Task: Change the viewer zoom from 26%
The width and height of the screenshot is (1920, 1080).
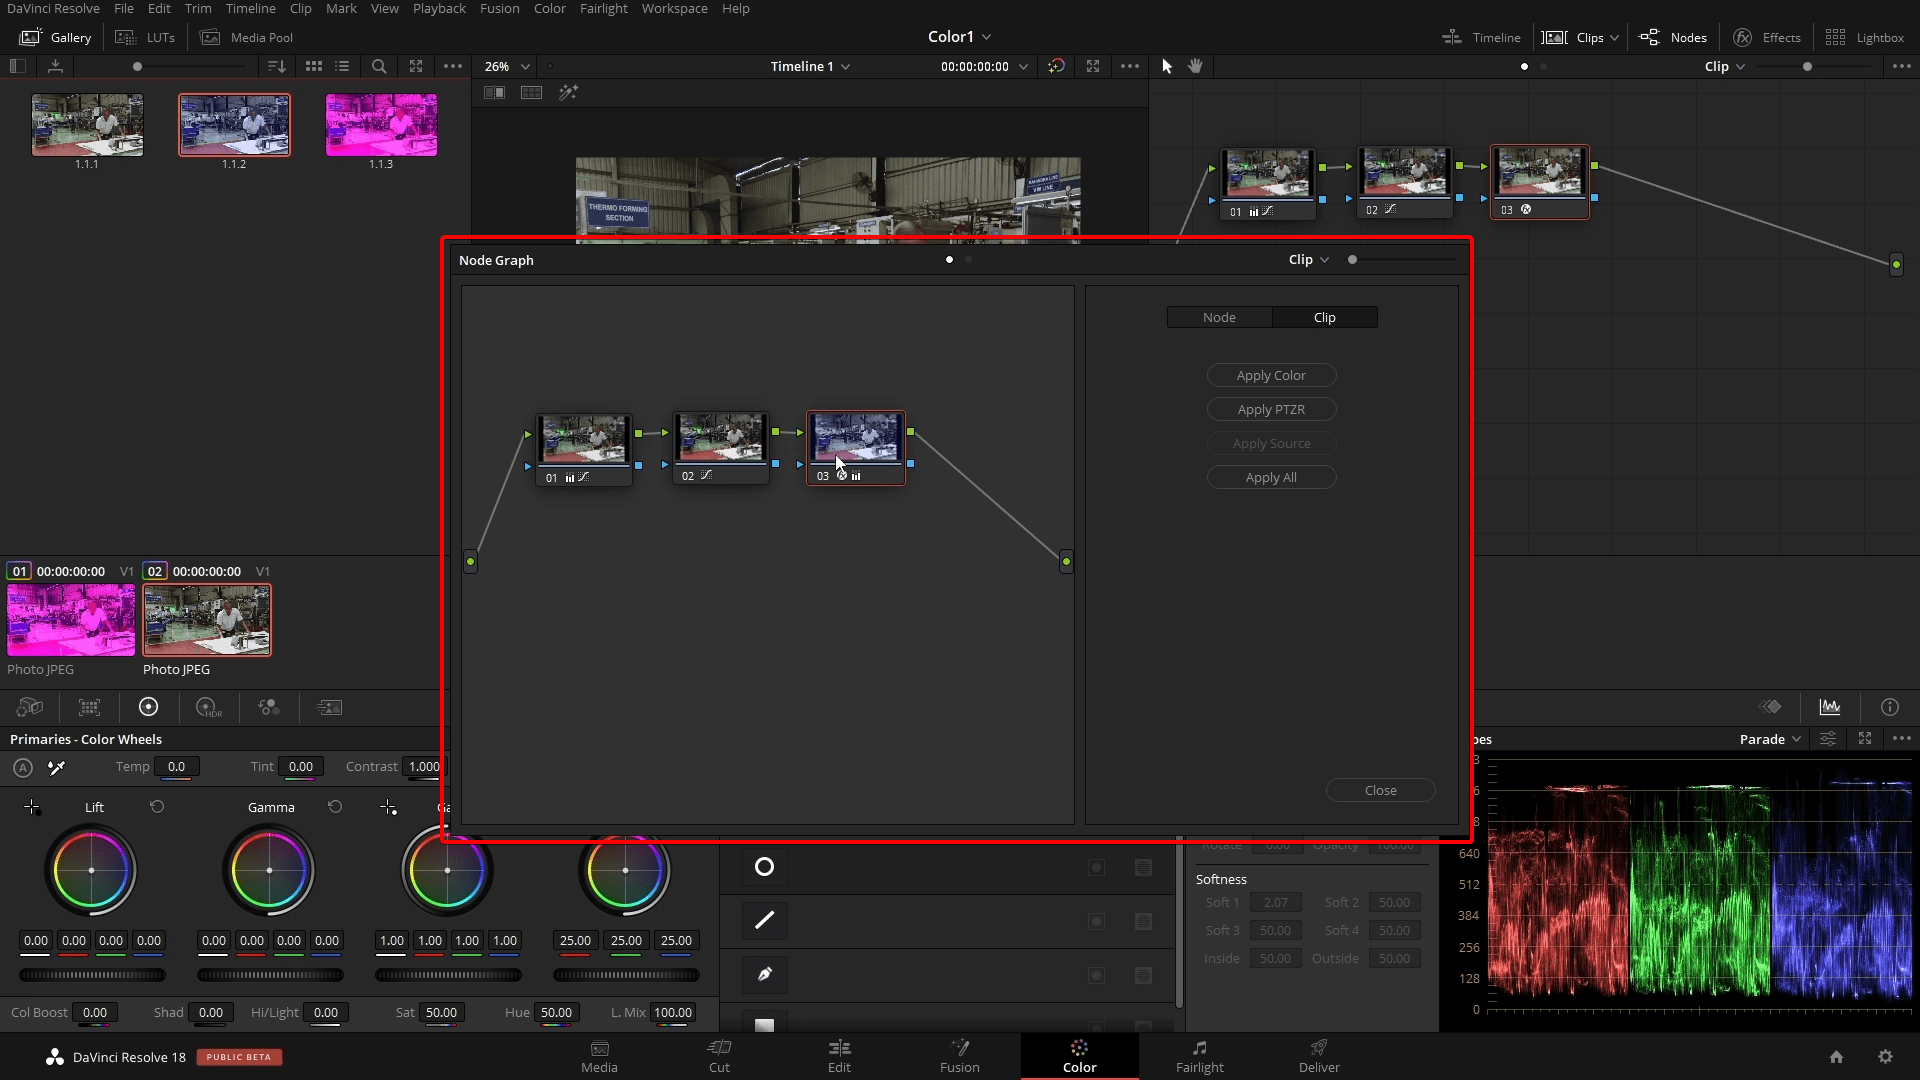Action: point(505,66)
